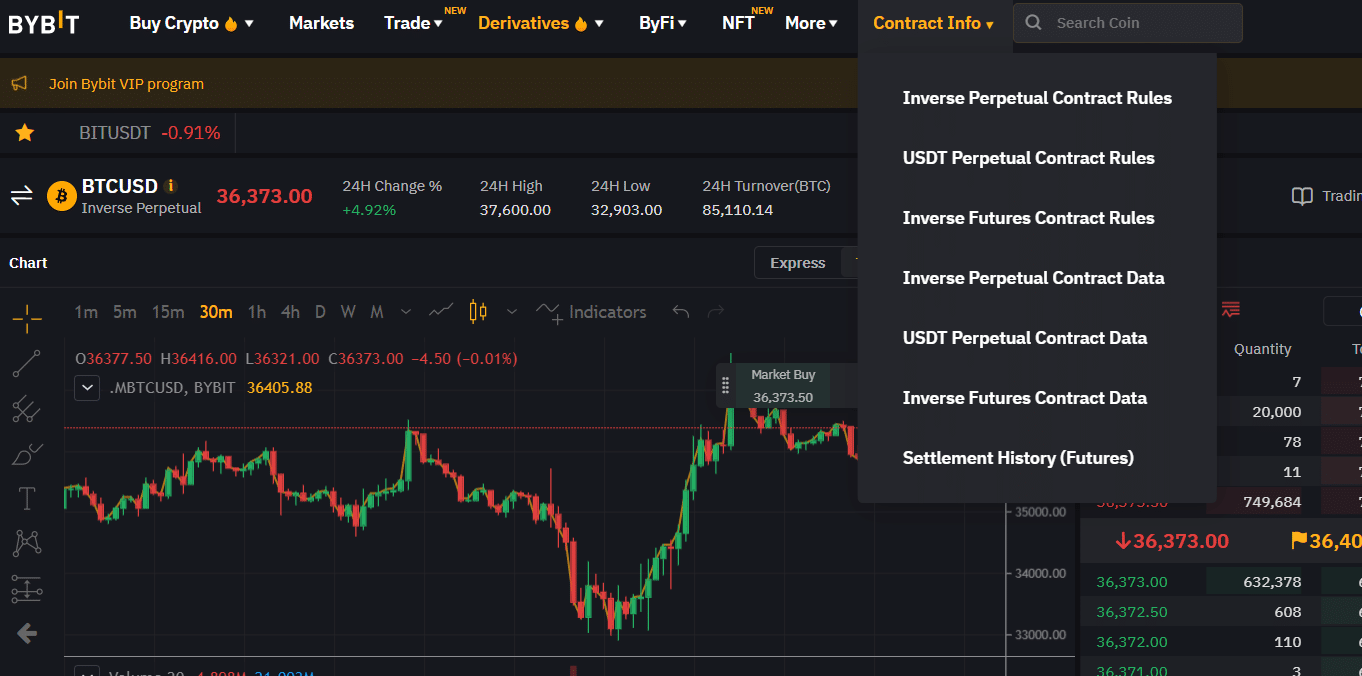Open the NFT page
The height and width of the screenshot is (676, 1362).
click(738, 23)
